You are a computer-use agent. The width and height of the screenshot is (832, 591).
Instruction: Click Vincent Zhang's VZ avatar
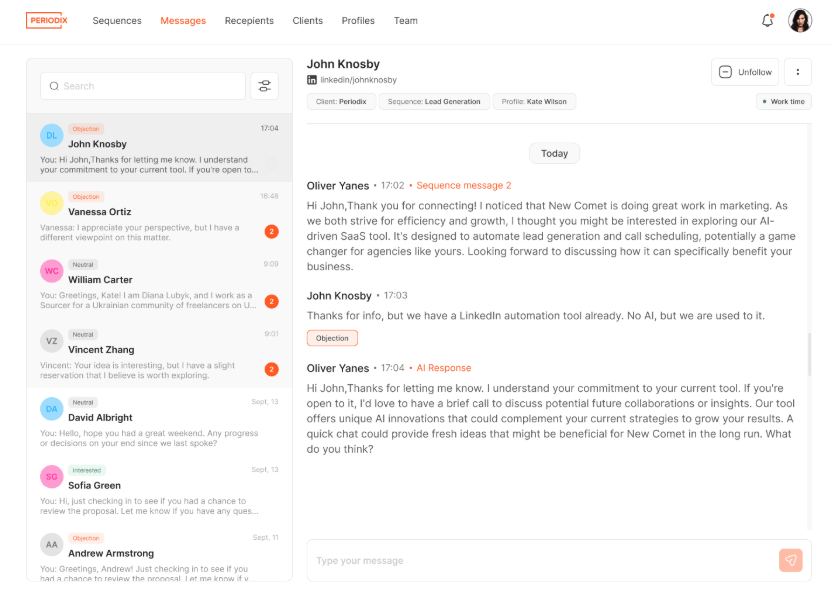tap(51, 341)
